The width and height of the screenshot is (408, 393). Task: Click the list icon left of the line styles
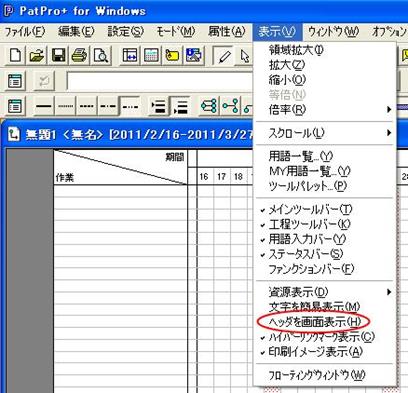click(x=15, y=106)
